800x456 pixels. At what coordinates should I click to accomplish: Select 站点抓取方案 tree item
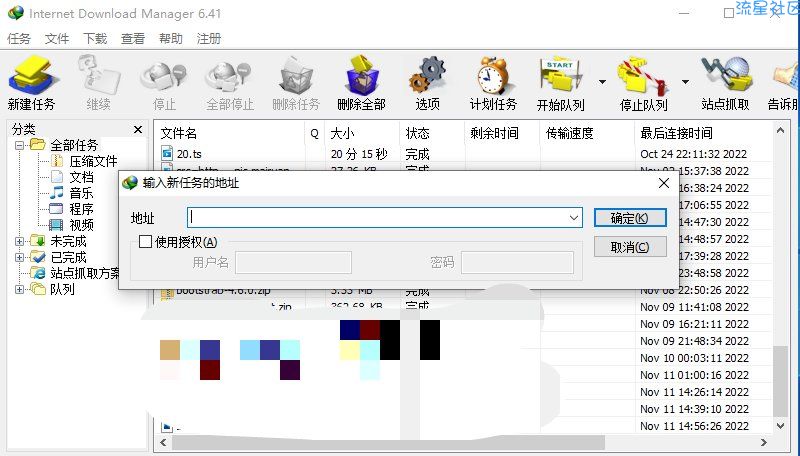85,273
